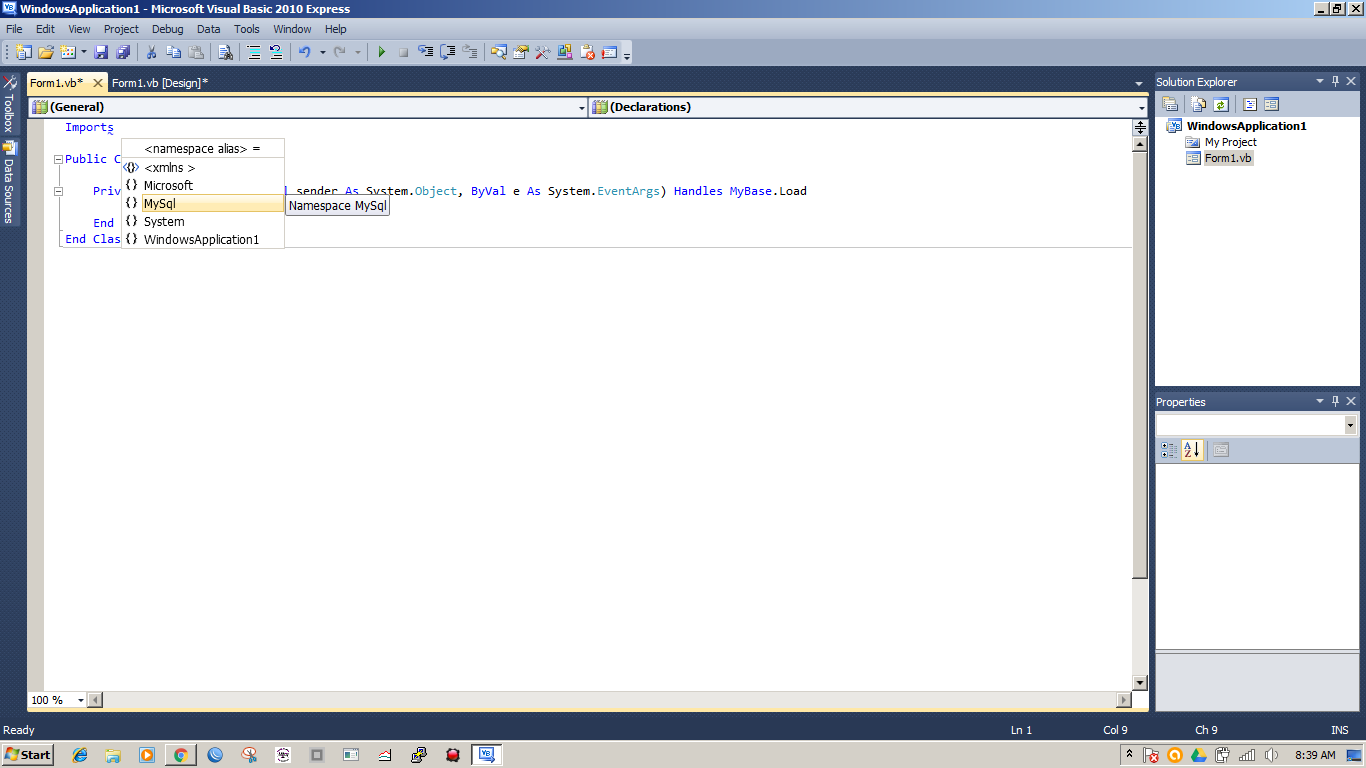Open the Data Sources side tab
Image resolution: width=1366 pixels, height=768 pixels.
pos(9,182)
